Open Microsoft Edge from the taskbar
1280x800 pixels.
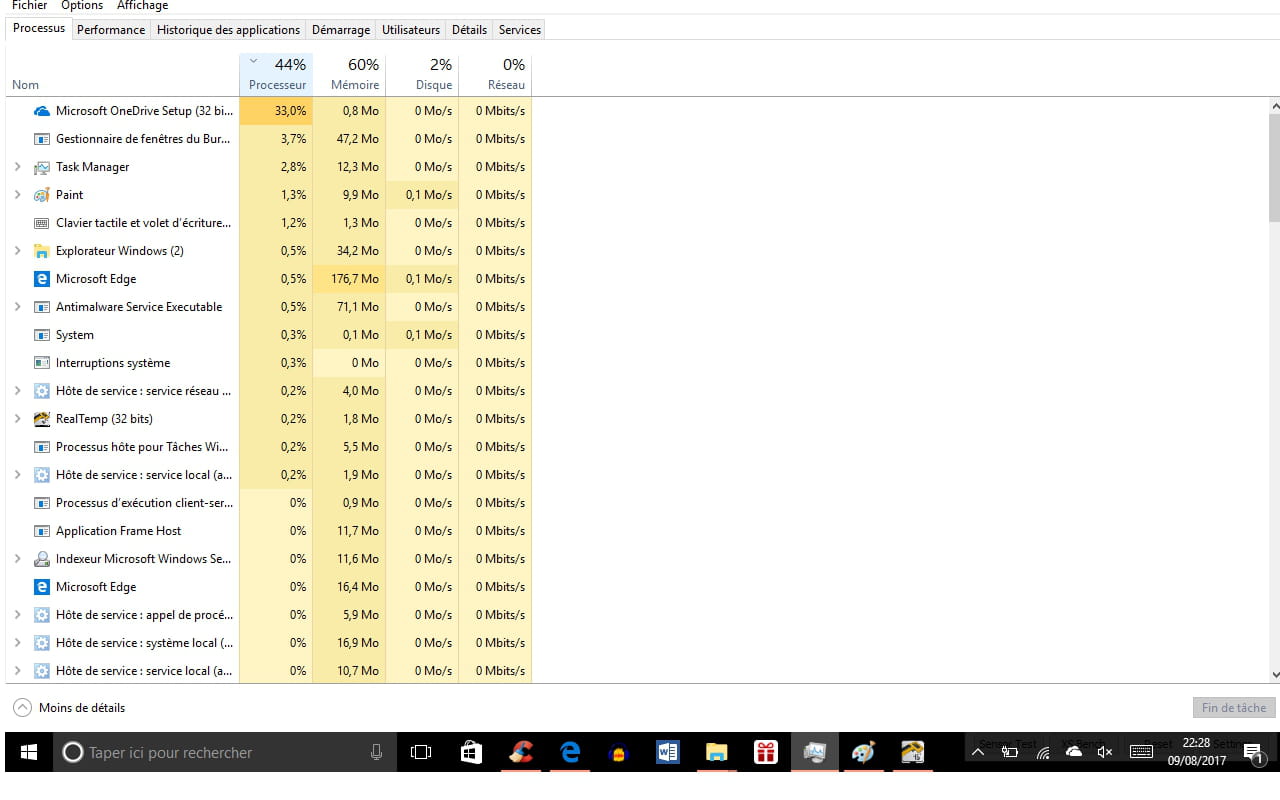click(570, 752)
